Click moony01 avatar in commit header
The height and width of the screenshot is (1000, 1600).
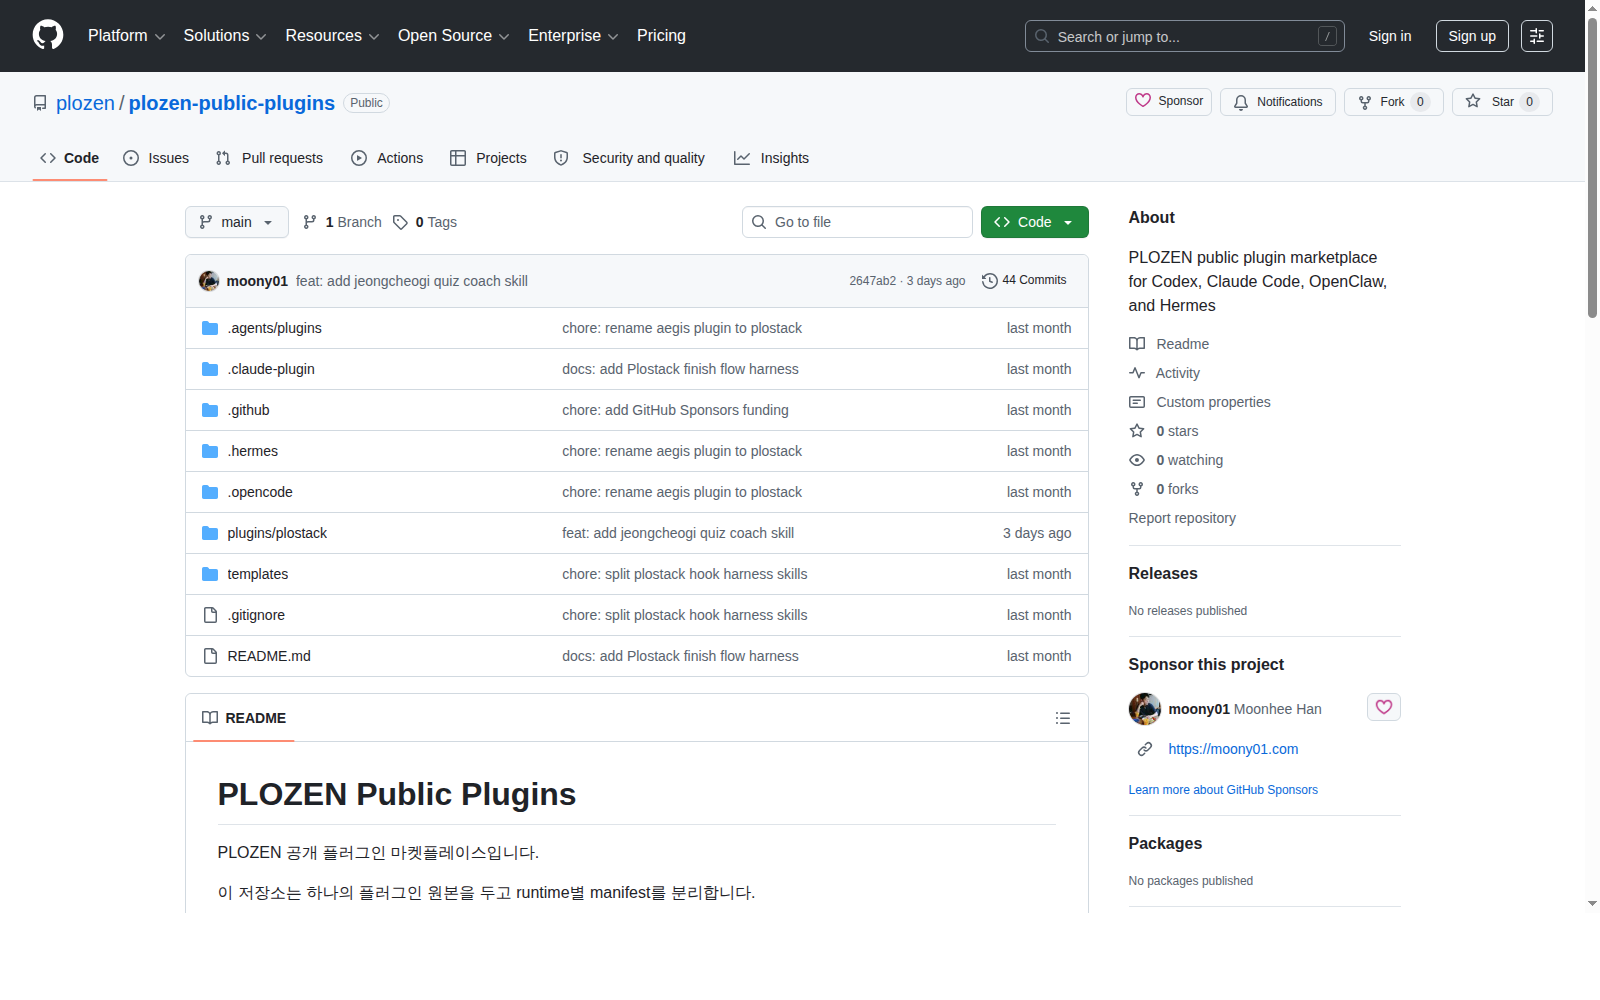coord(209,281)
